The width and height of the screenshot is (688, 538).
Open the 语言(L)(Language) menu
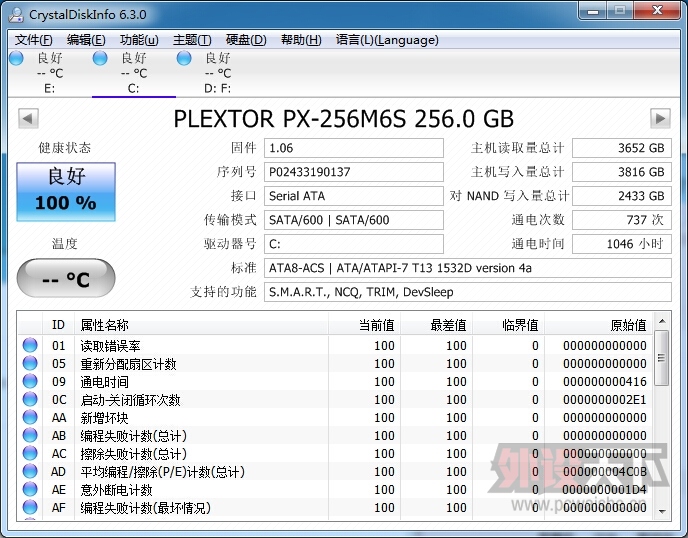click(x=386, y=40)
